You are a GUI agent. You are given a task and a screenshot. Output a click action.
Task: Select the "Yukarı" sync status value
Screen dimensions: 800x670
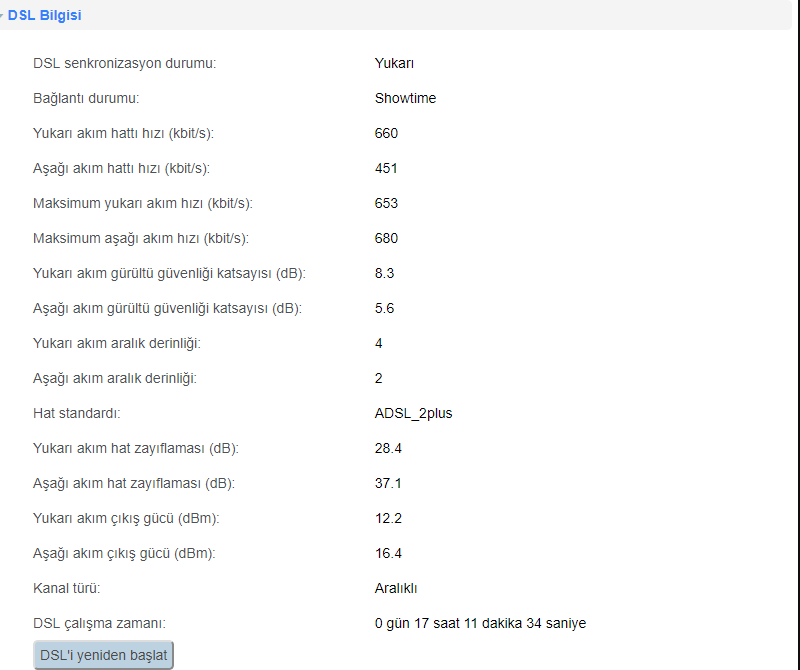(x=394, y=63)
